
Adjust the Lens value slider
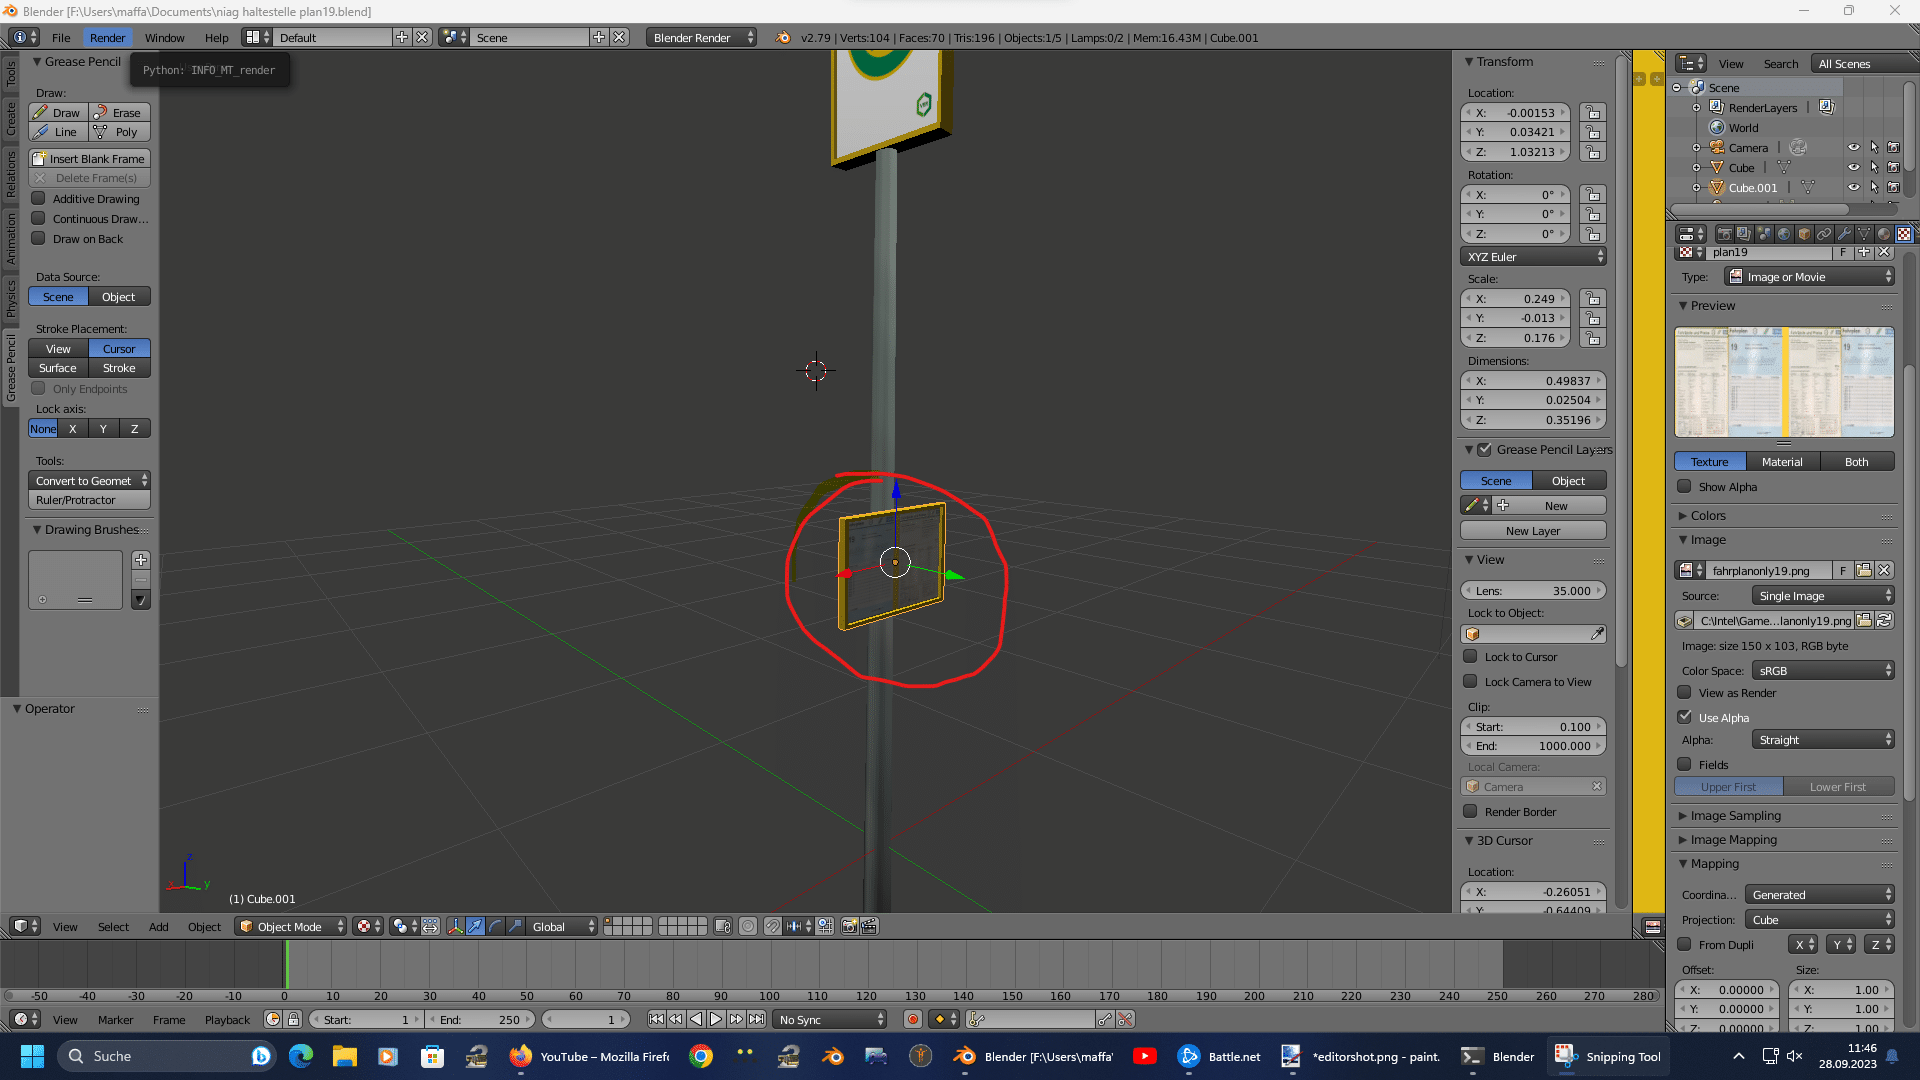1533,591
